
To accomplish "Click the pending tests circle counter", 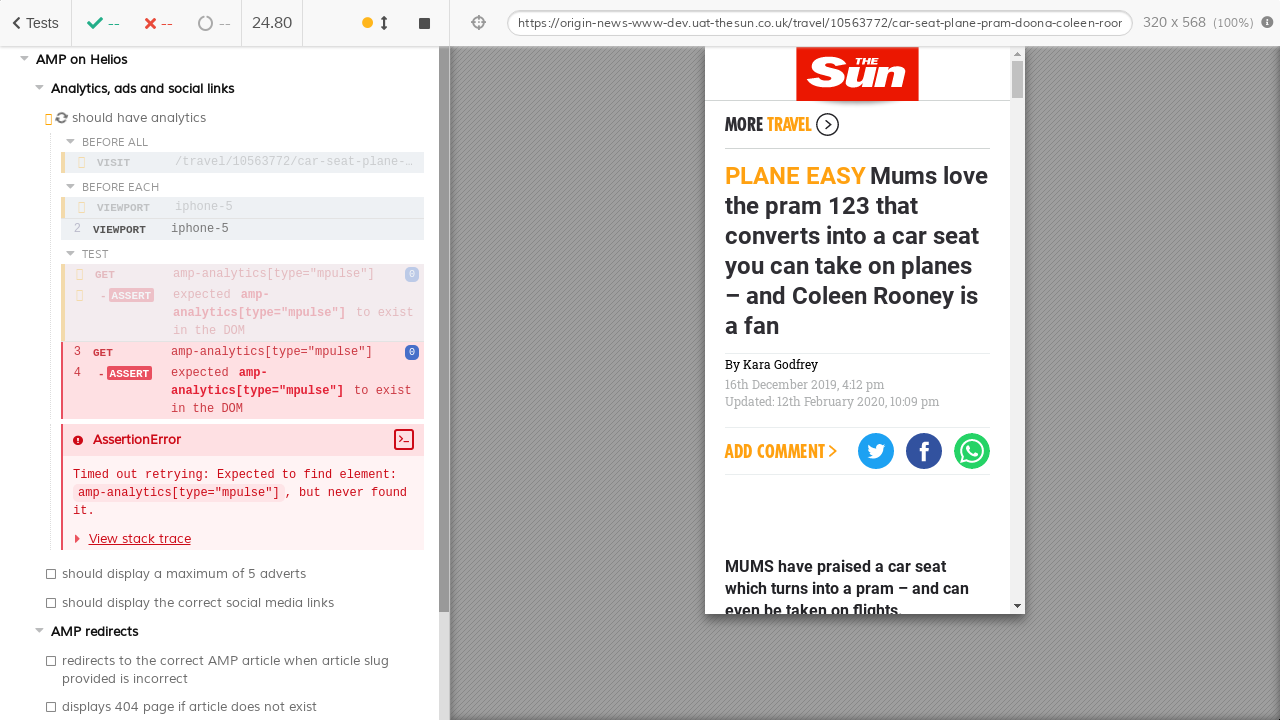I will pos(214,23).
